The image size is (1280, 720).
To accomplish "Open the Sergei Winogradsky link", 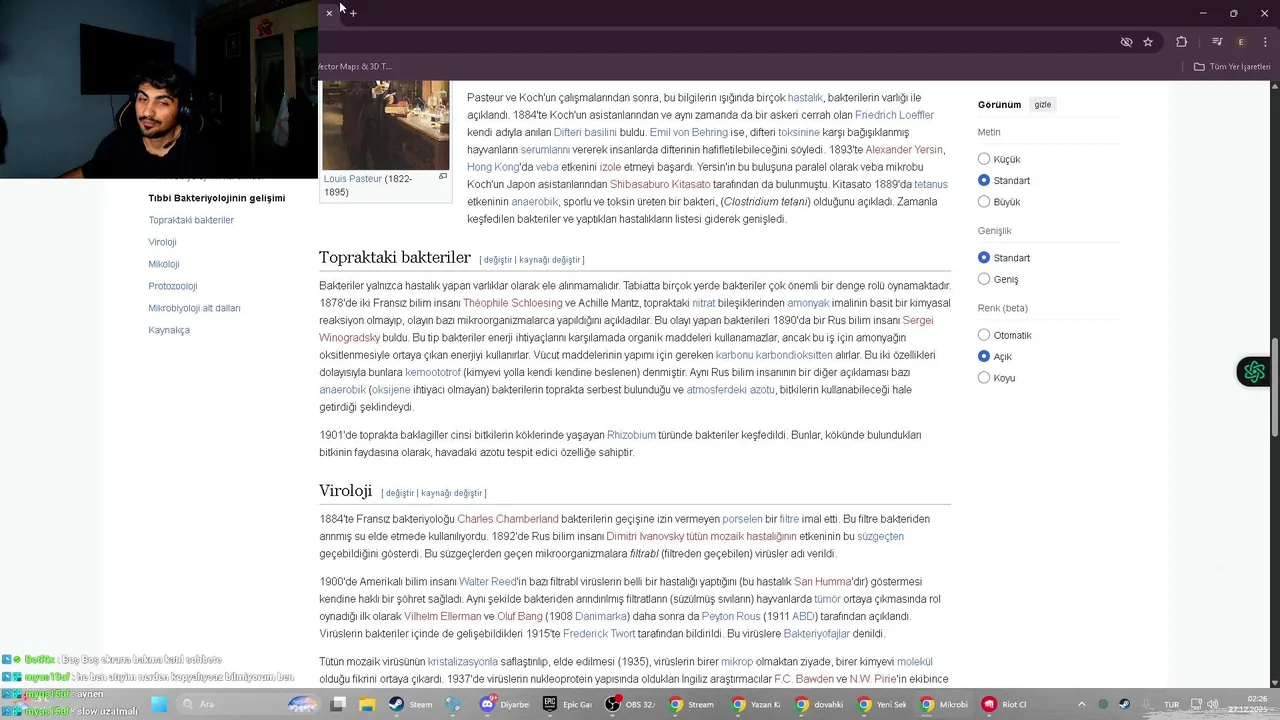I will pyautogui.click(x=626, y=329).
